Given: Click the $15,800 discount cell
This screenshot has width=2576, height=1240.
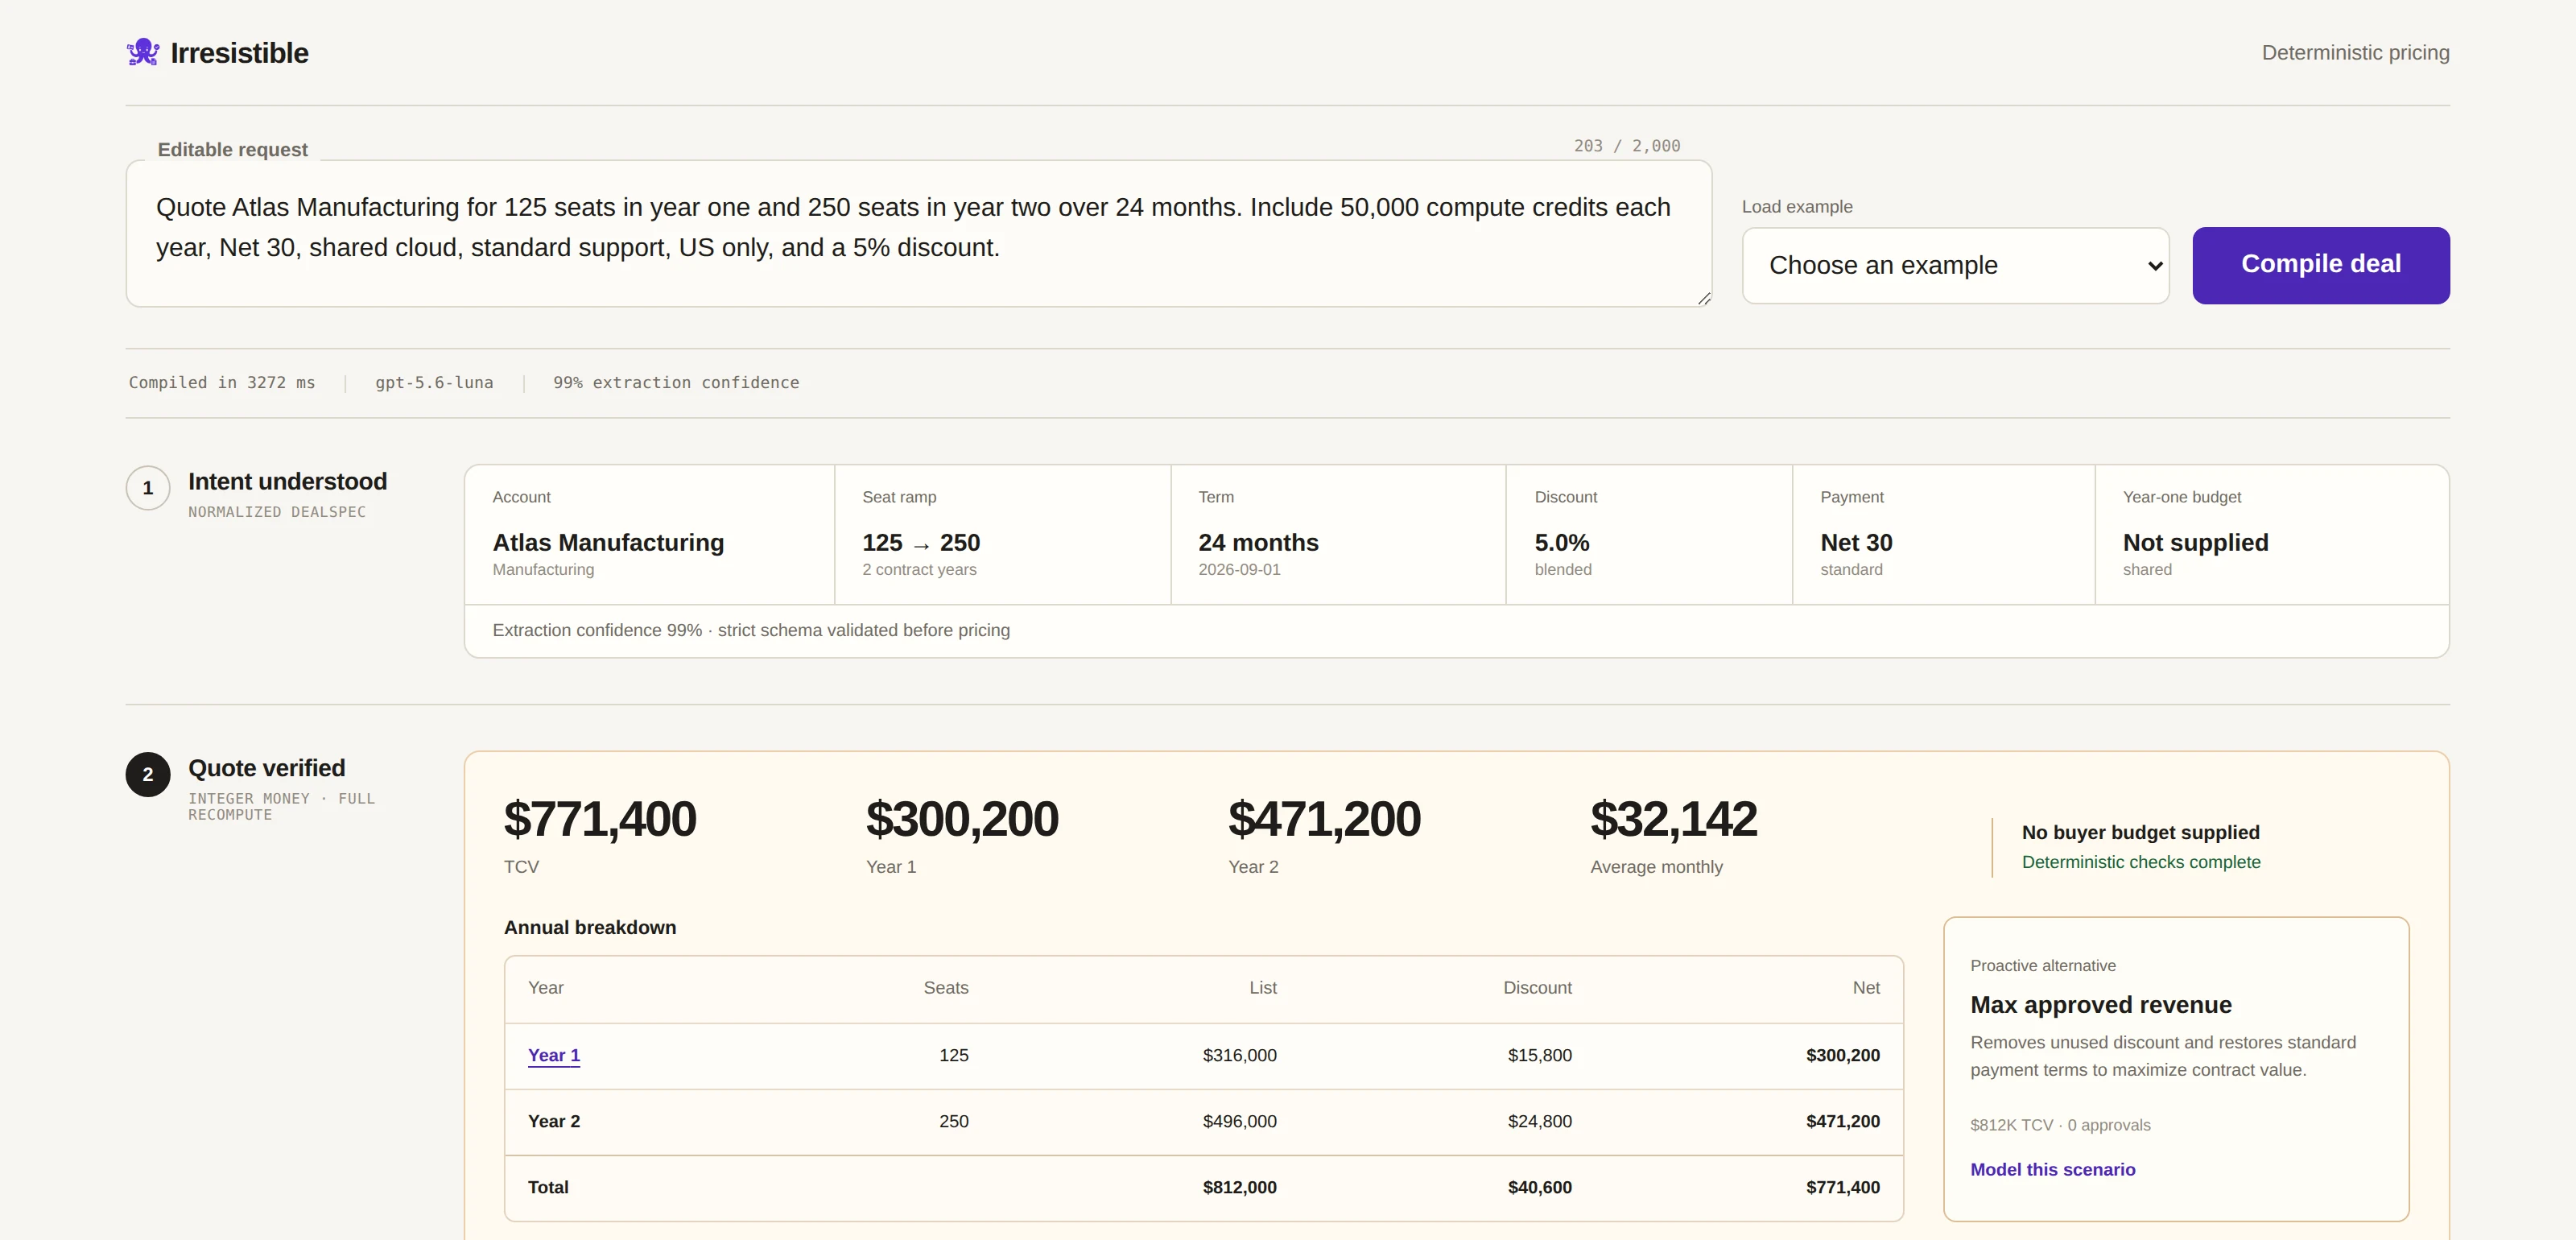Looking at the screenshot, I should [x=1539, y=1055].
